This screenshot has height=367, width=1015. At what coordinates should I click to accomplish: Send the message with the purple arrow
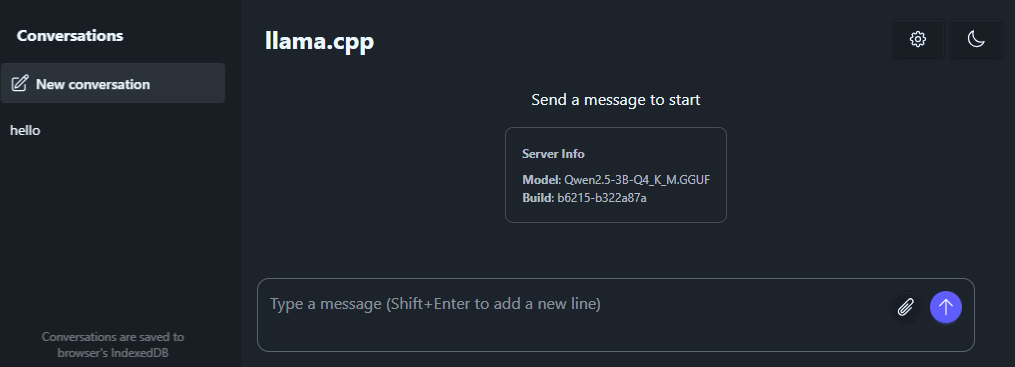tap(946, 307)
